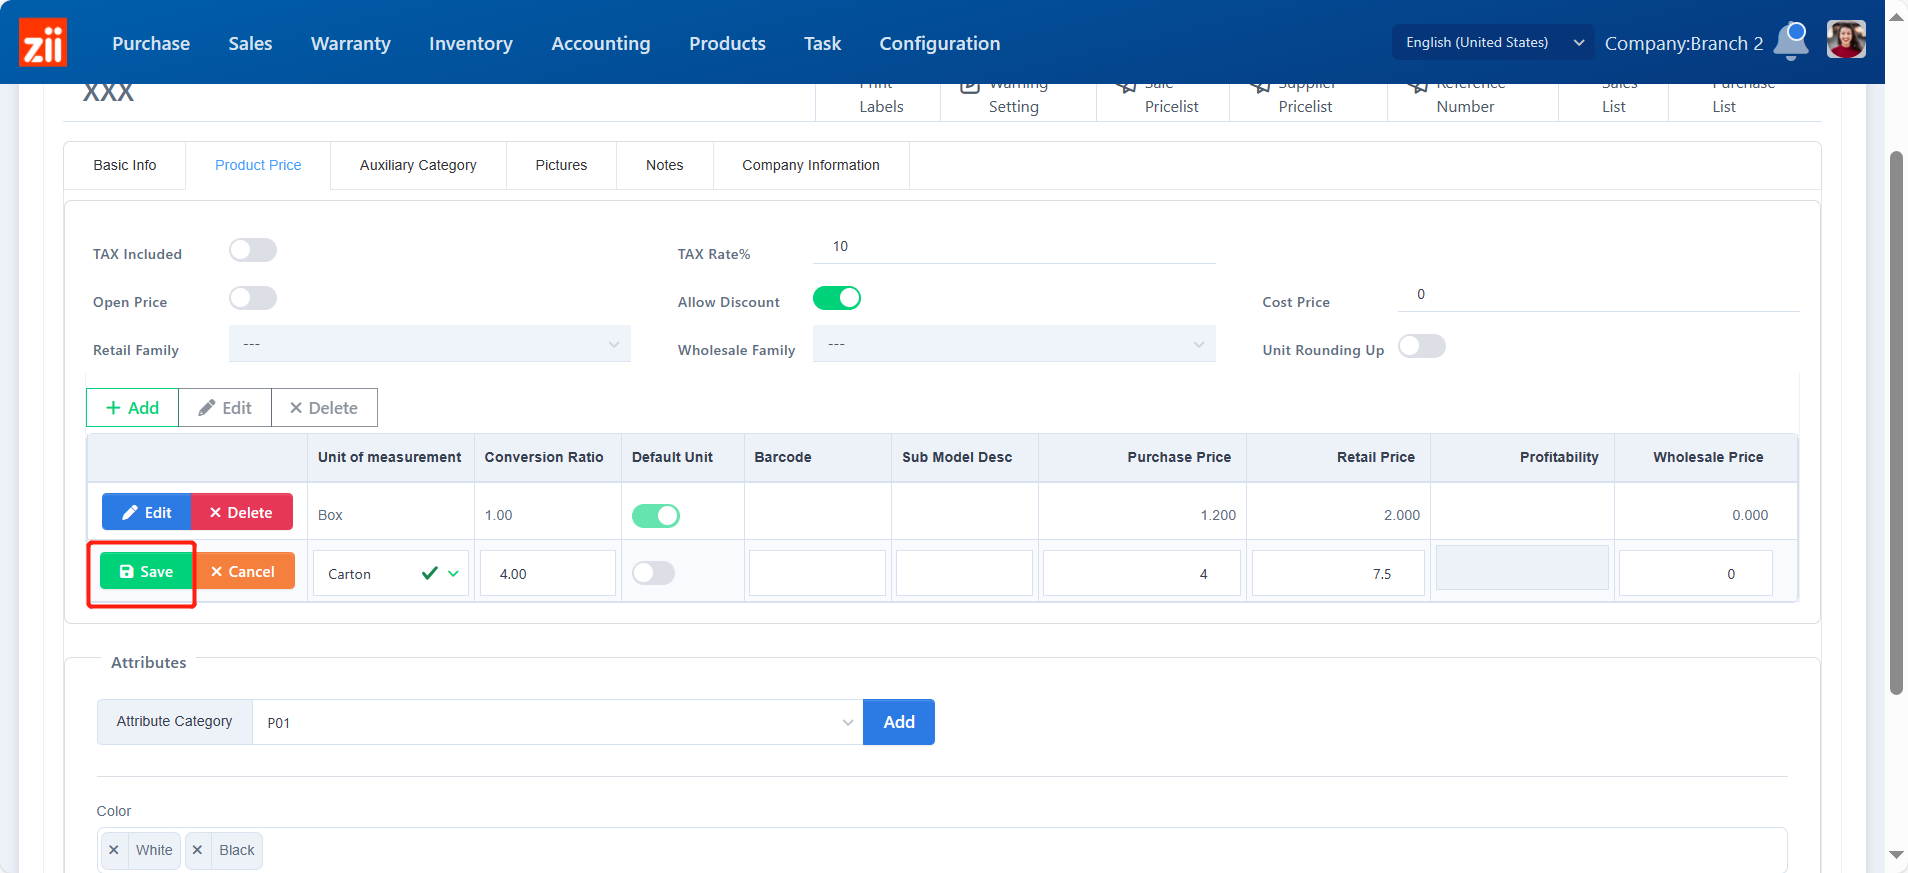1908x873 pixels.
Task: Toggle Unit Rounding Up switch
Action: [x=1421, y=346]
